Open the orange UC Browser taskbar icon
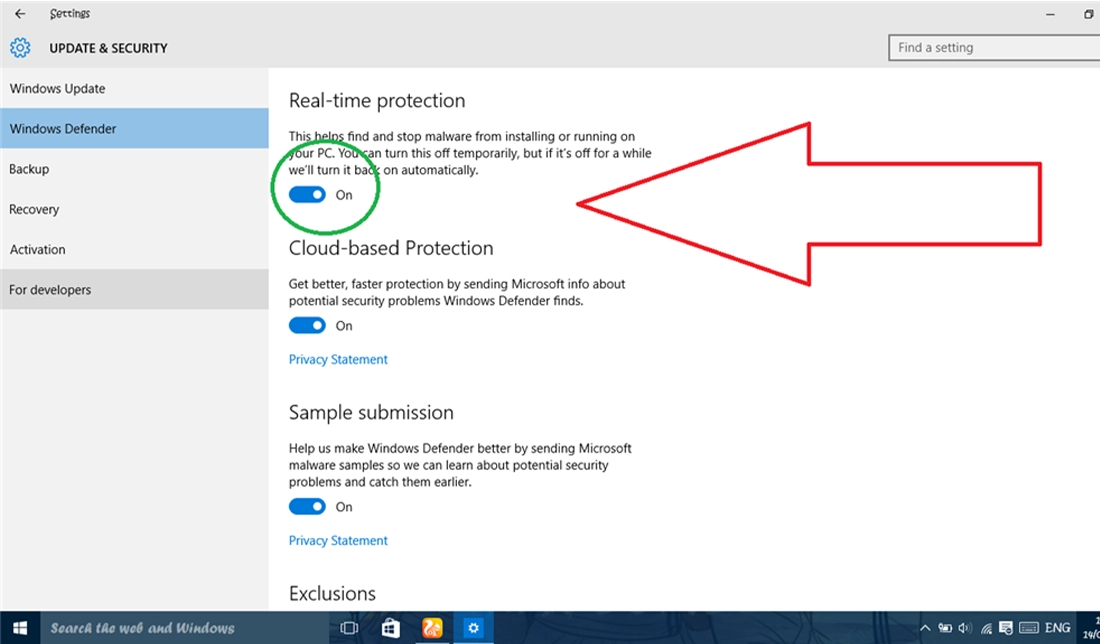Viewport: 1100px width, 644px height. (433, 628)
